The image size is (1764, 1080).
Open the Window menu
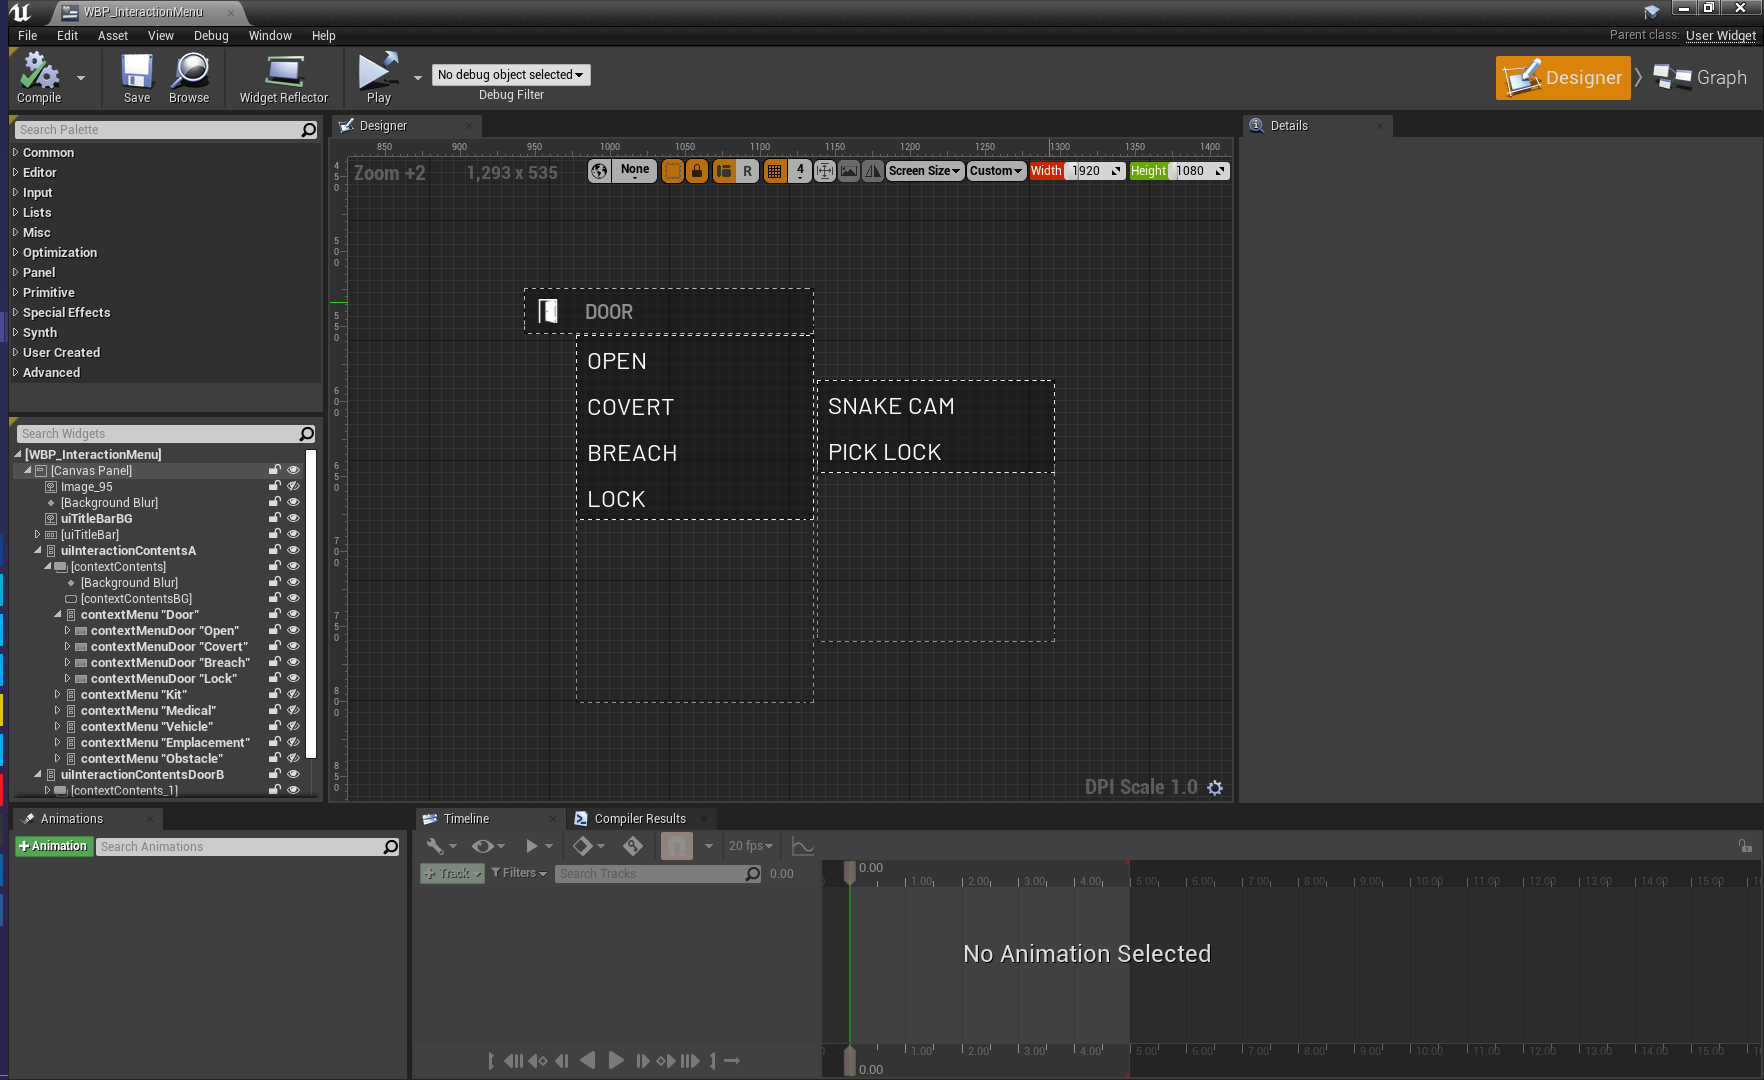(x=270, y=36)
